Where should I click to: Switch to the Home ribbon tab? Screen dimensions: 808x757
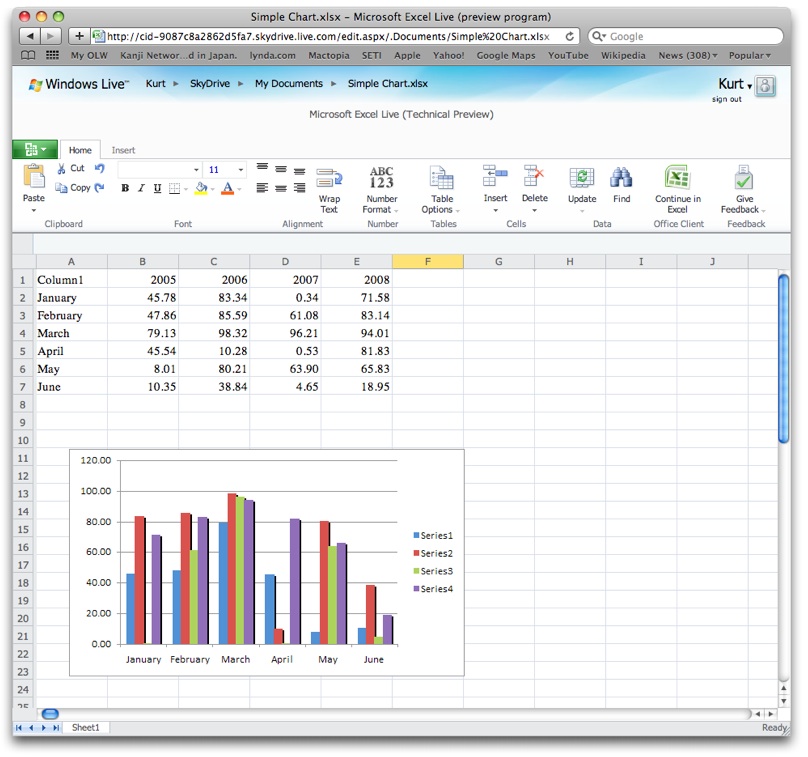pos(80,150)
